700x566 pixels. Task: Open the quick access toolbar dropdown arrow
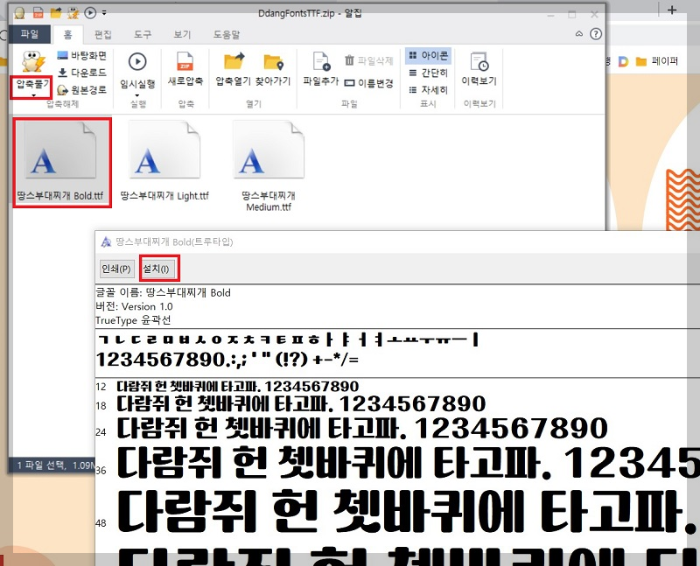(x=104, y=13)
